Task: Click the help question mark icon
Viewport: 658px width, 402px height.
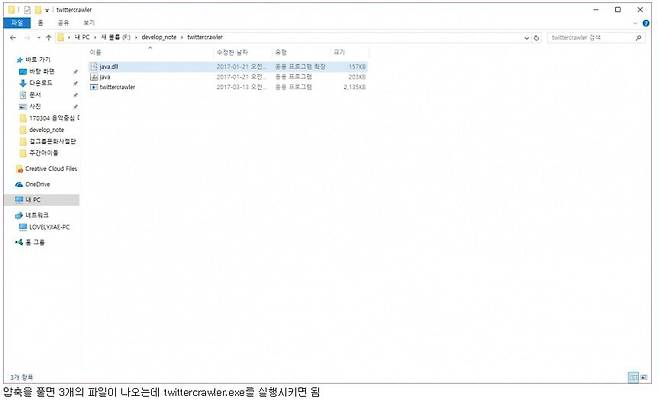Action: (645, 22)
